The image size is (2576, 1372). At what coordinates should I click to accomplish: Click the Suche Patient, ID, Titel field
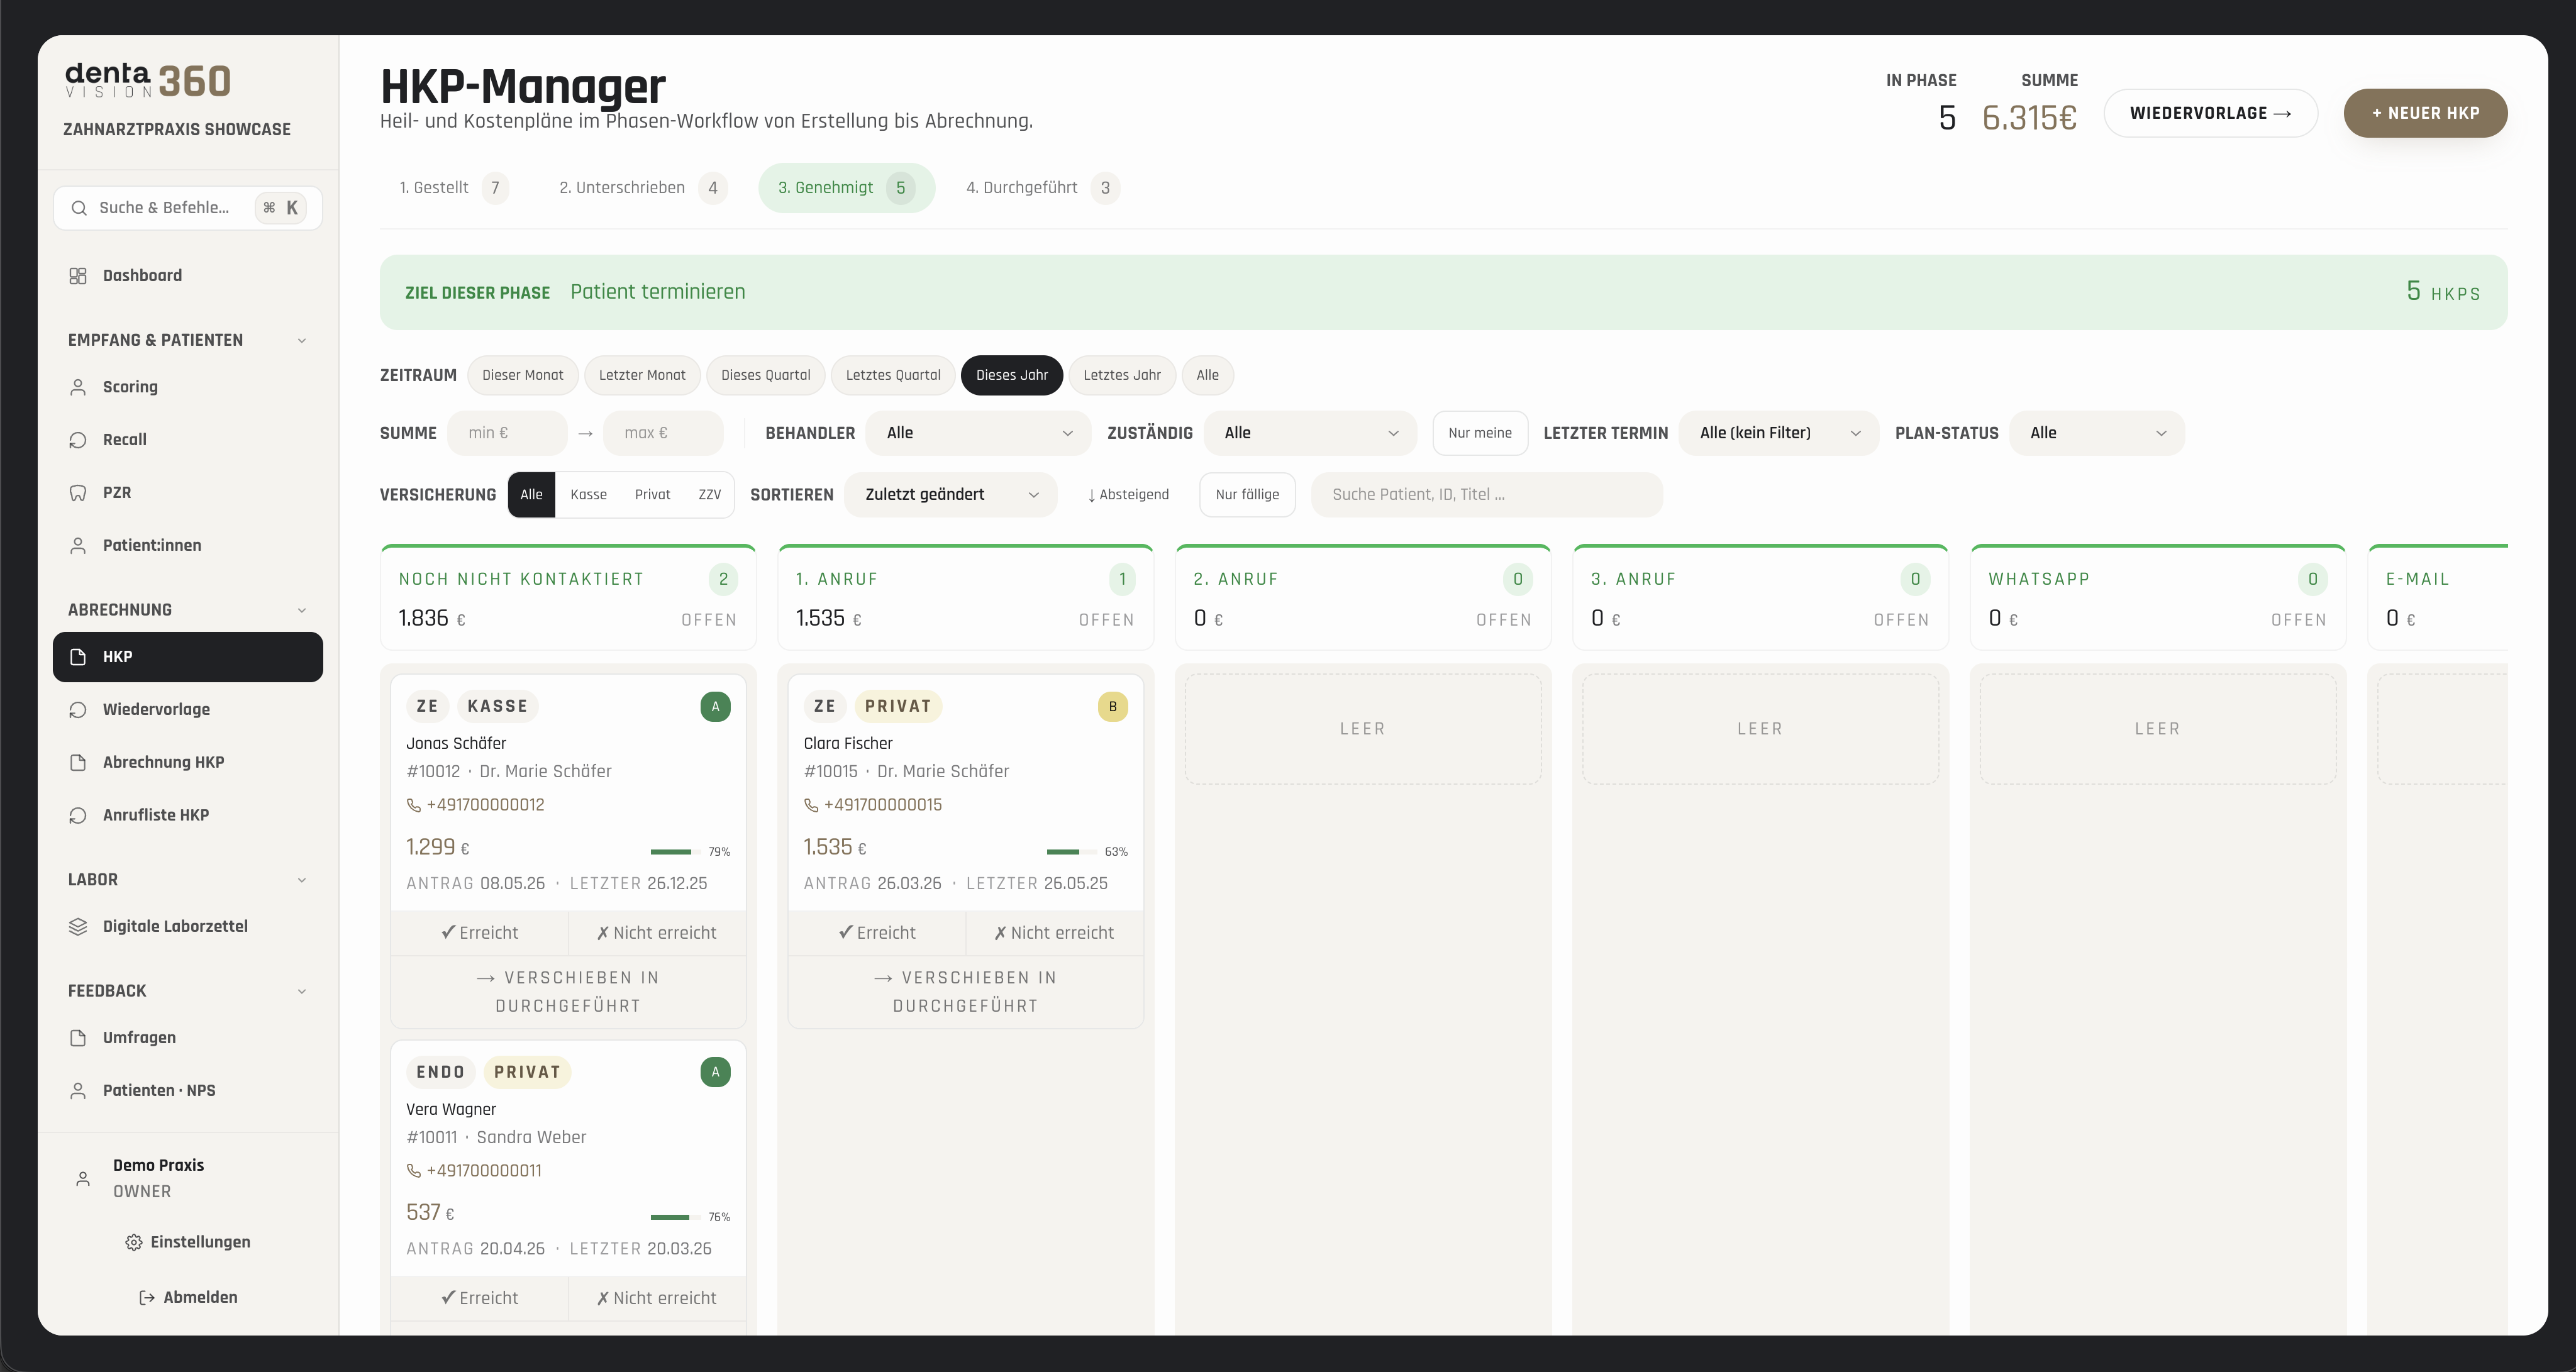tap(1486, 495)
